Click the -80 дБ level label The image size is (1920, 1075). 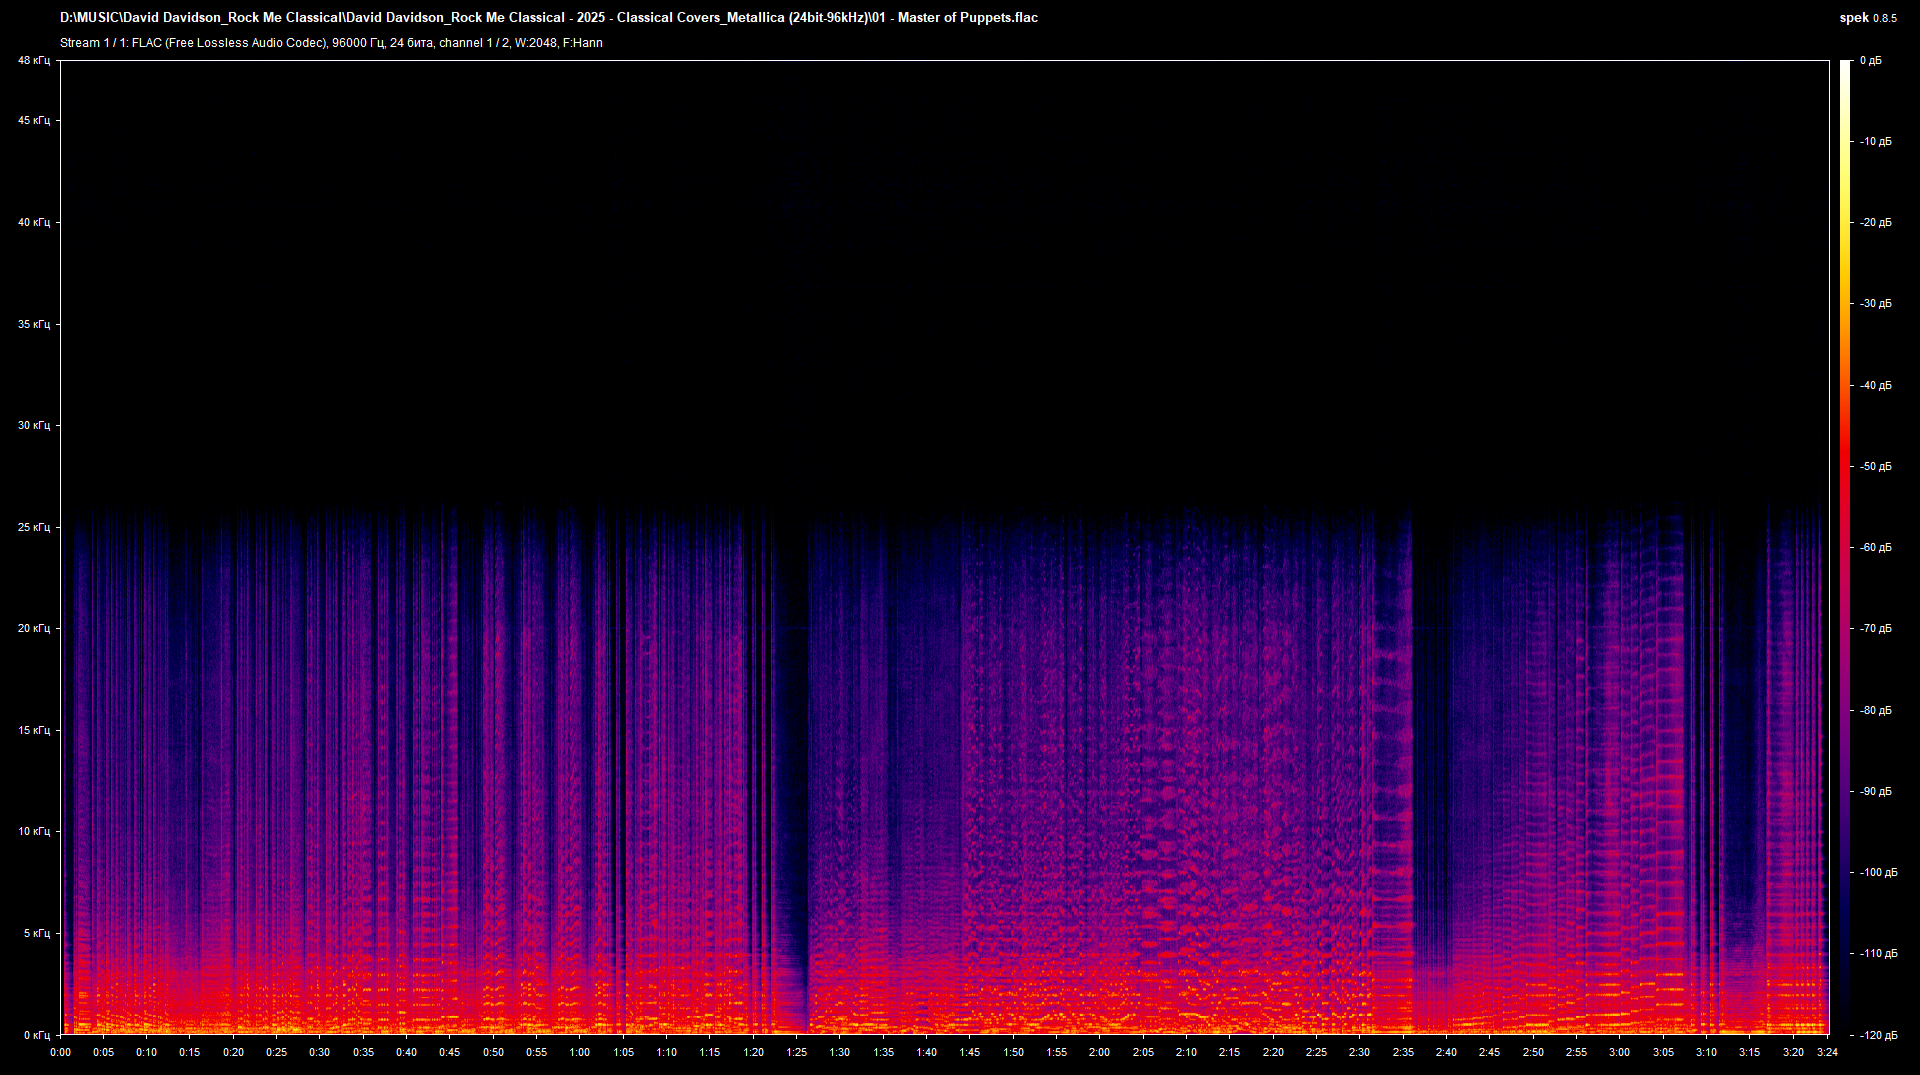(x=1876, y=711)
